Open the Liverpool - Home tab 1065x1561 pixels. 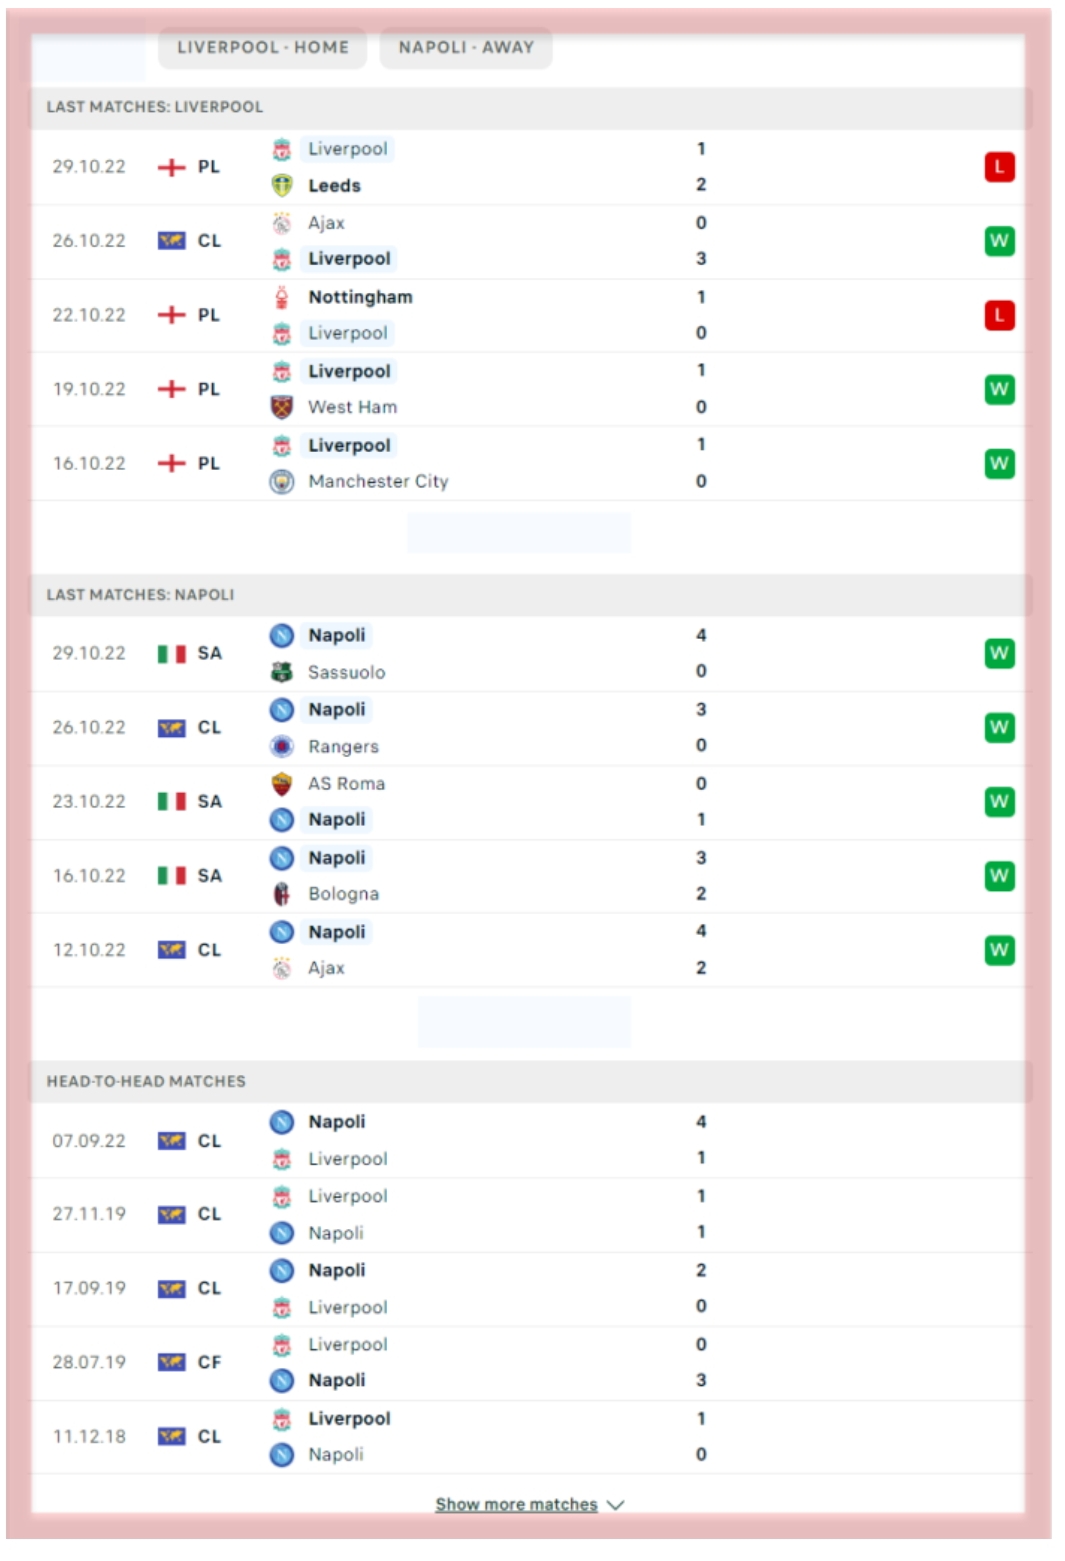(263, 48)
